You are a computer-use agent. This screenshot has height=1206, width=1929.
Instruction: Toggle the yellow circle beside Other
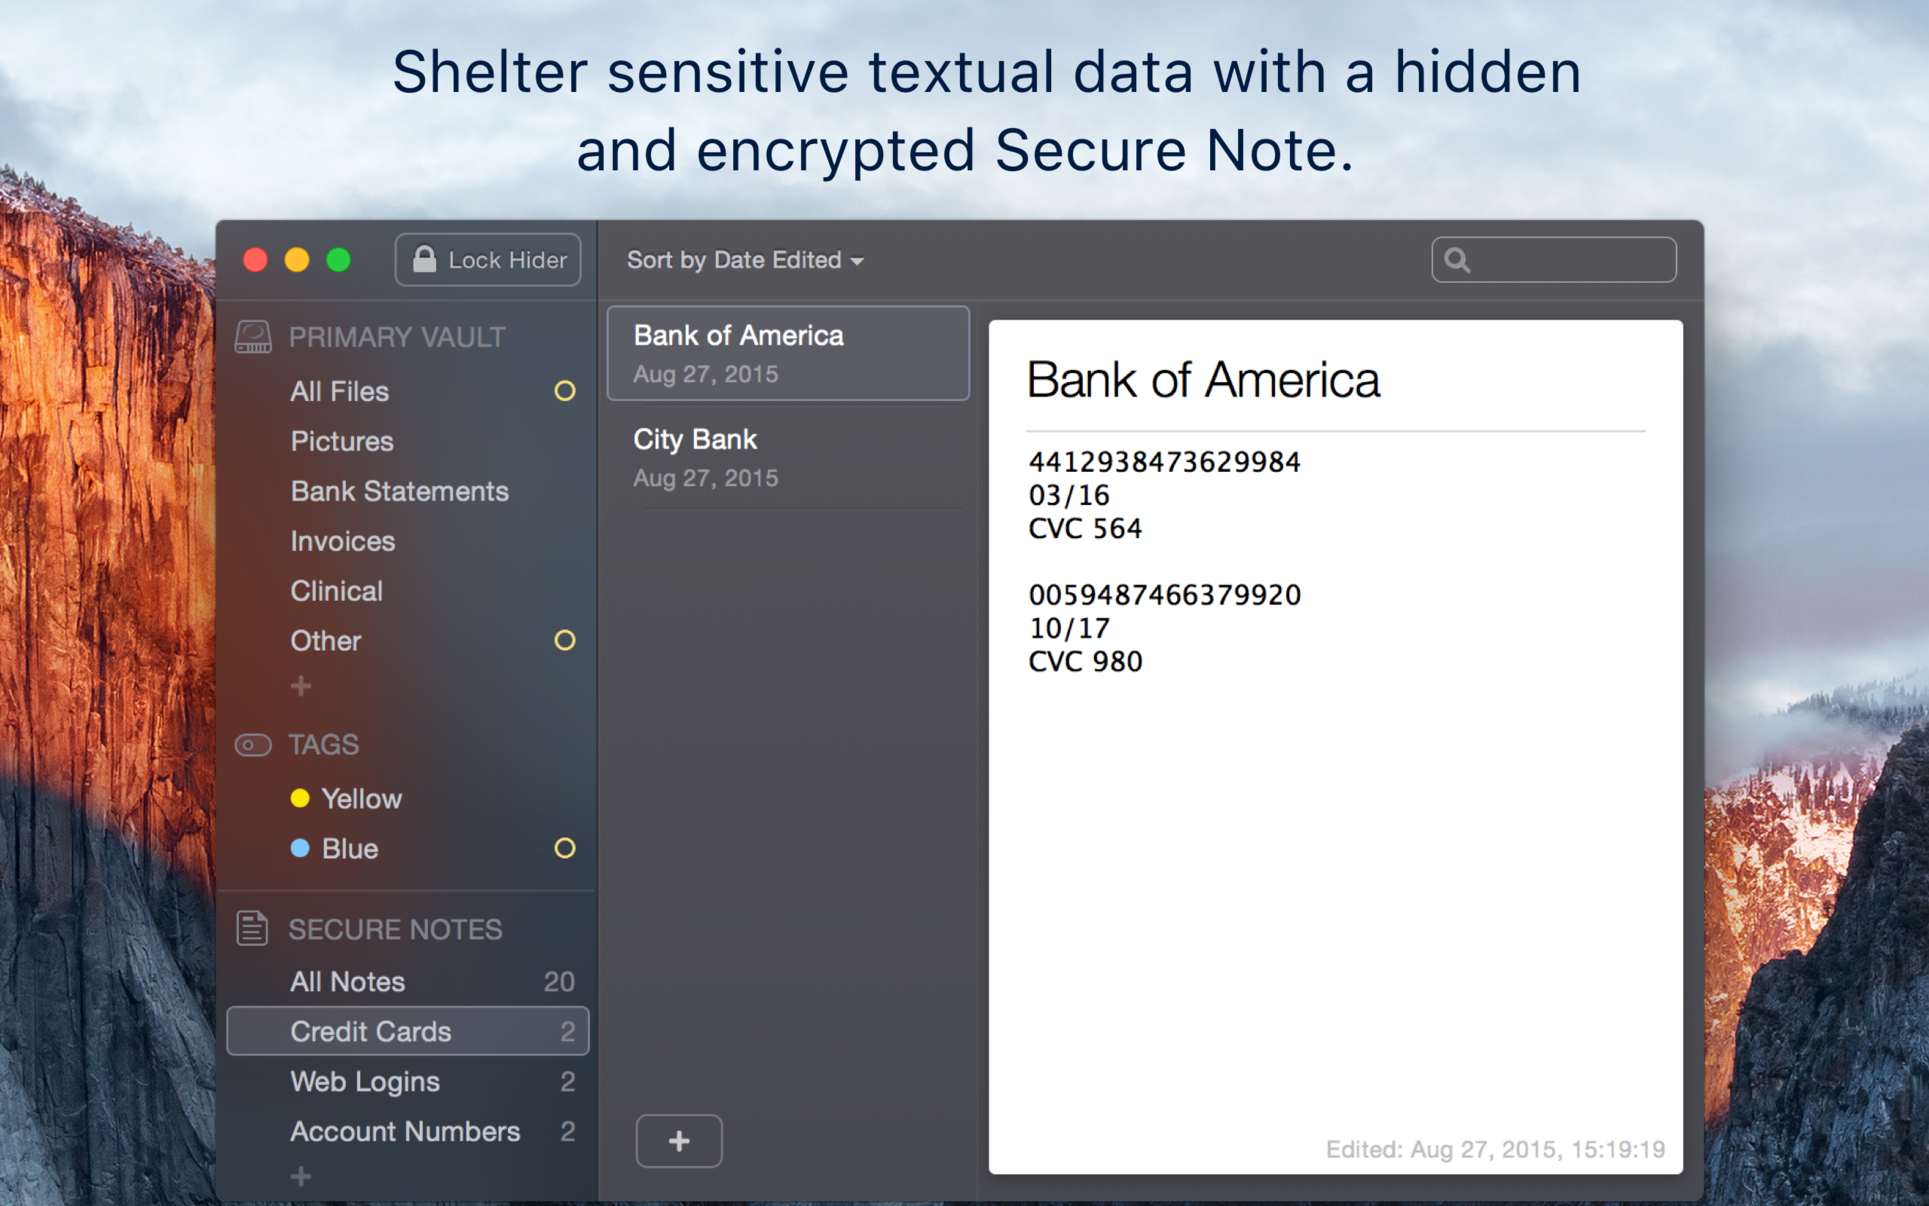click(x=565, y=640)
